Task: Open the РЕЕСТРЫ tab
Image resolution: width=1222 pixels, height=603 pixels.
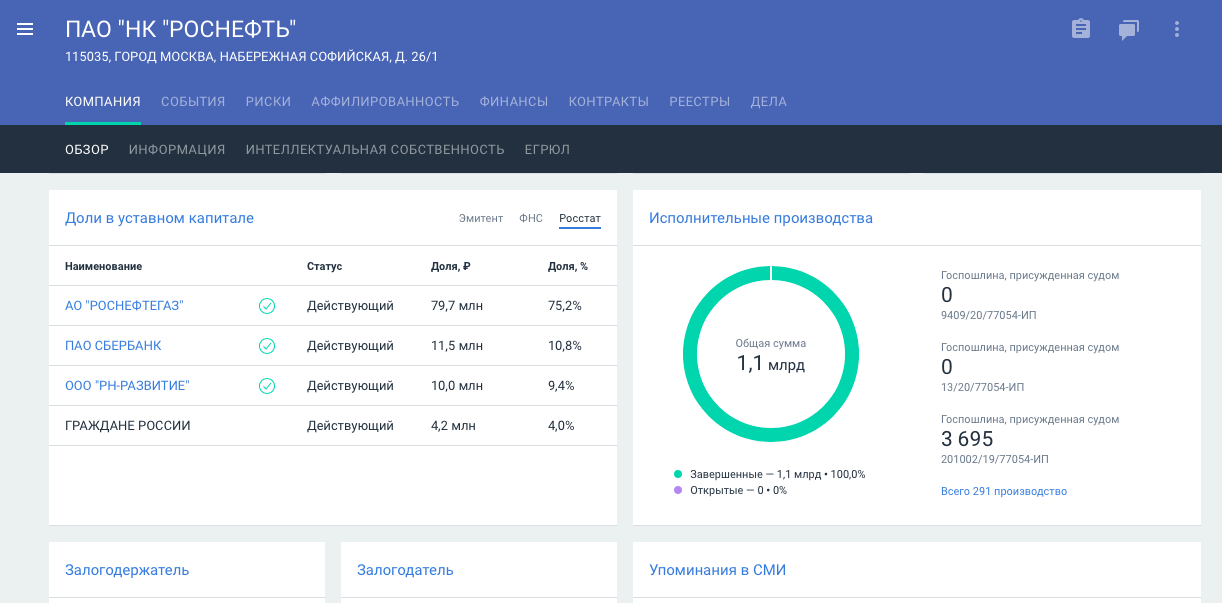Action: point(700,101)
